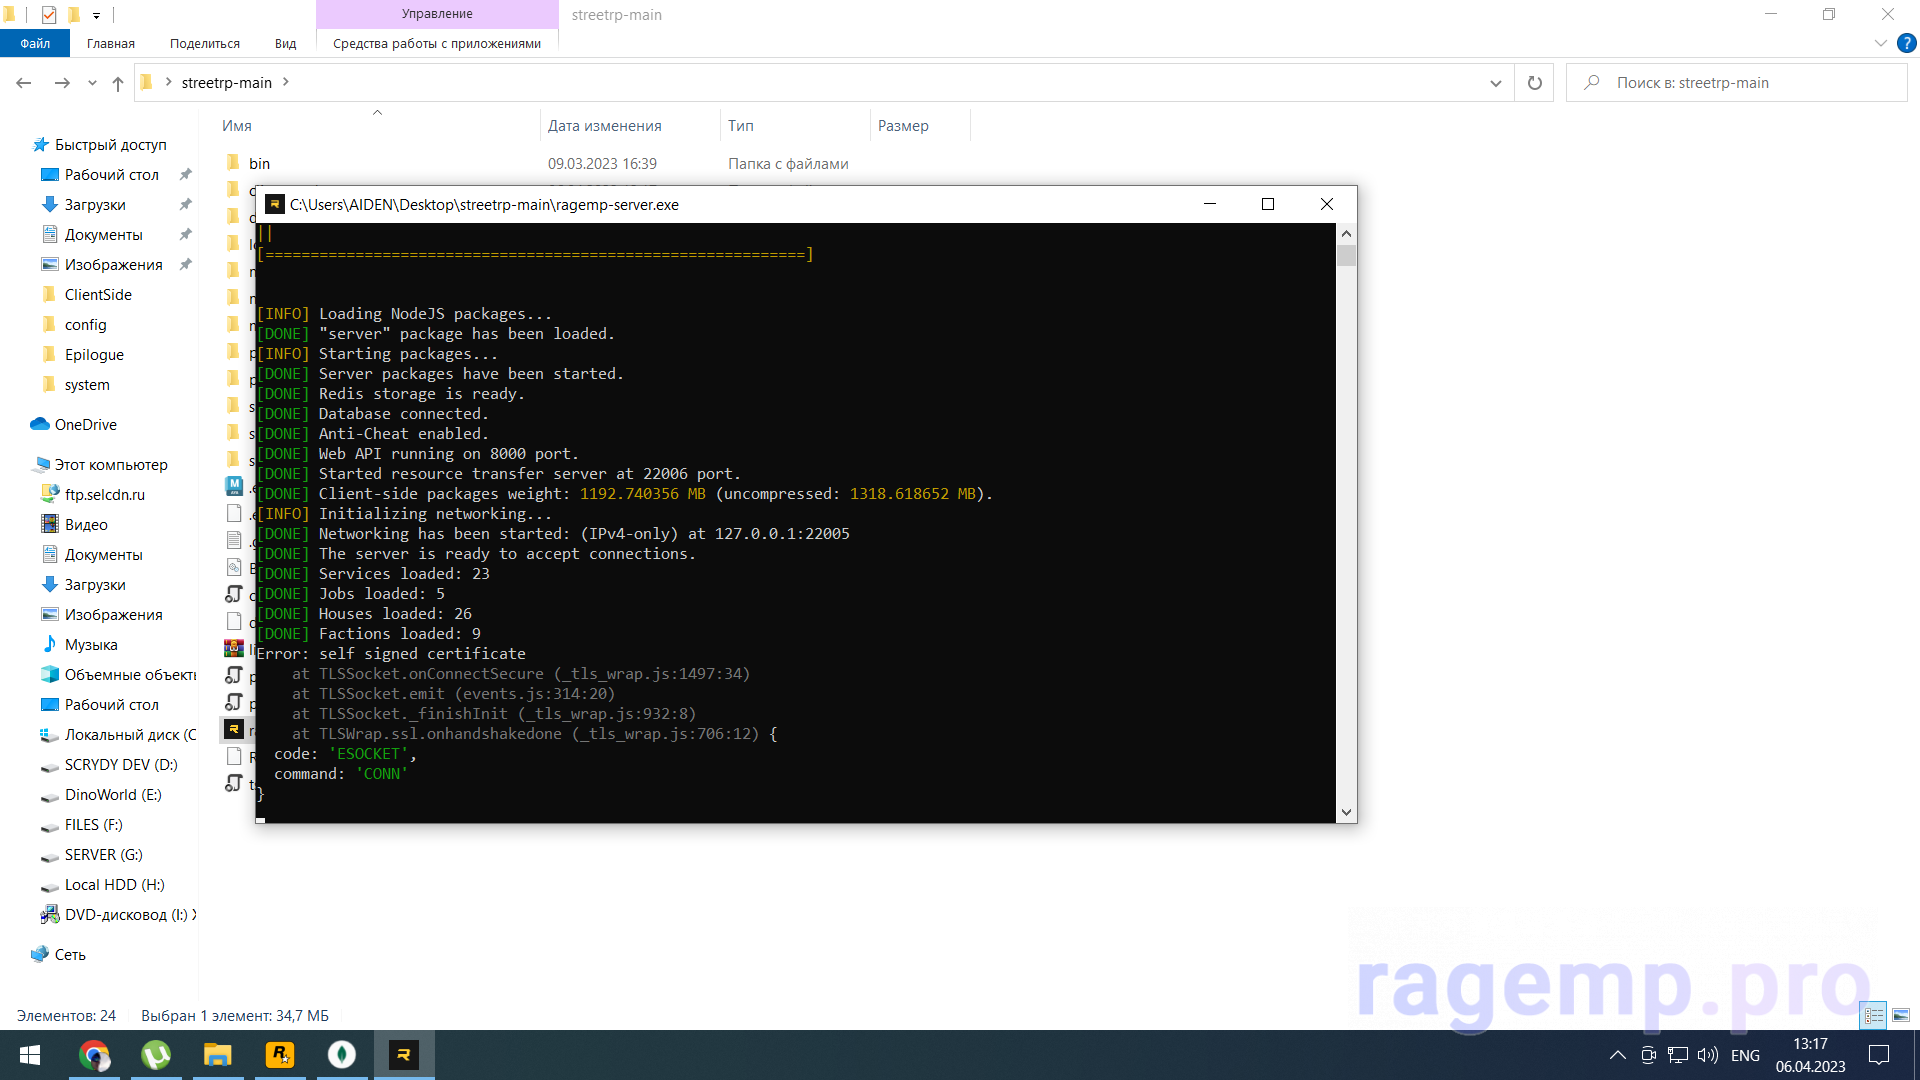Screen dimensions: 1920x1080
Task: Open Local HDD (H:) drive
Action: (x=114, y=885)
